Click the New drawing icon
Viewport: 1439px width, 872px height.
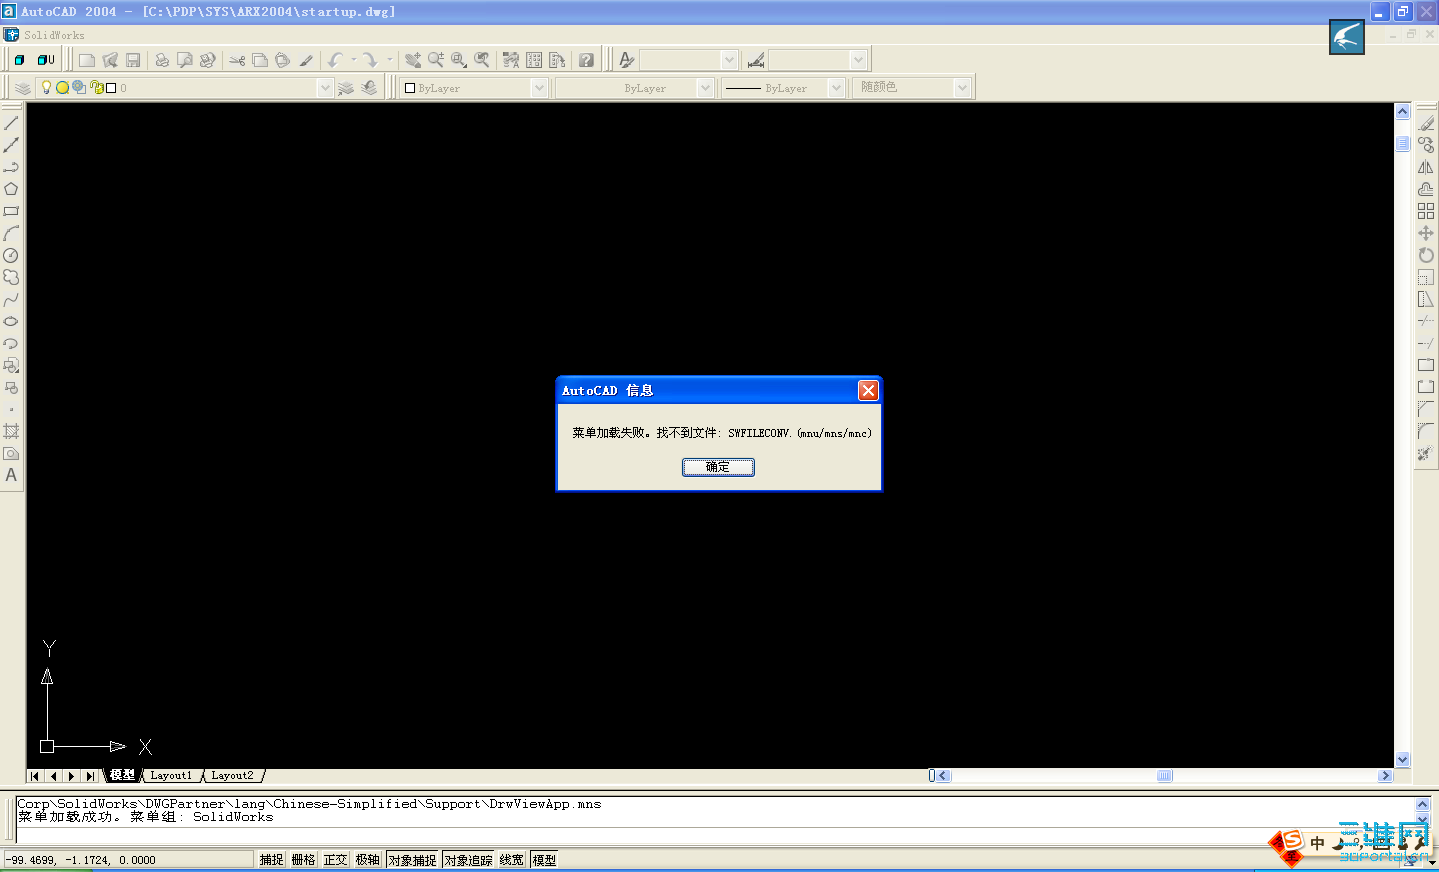click(87, 60)
